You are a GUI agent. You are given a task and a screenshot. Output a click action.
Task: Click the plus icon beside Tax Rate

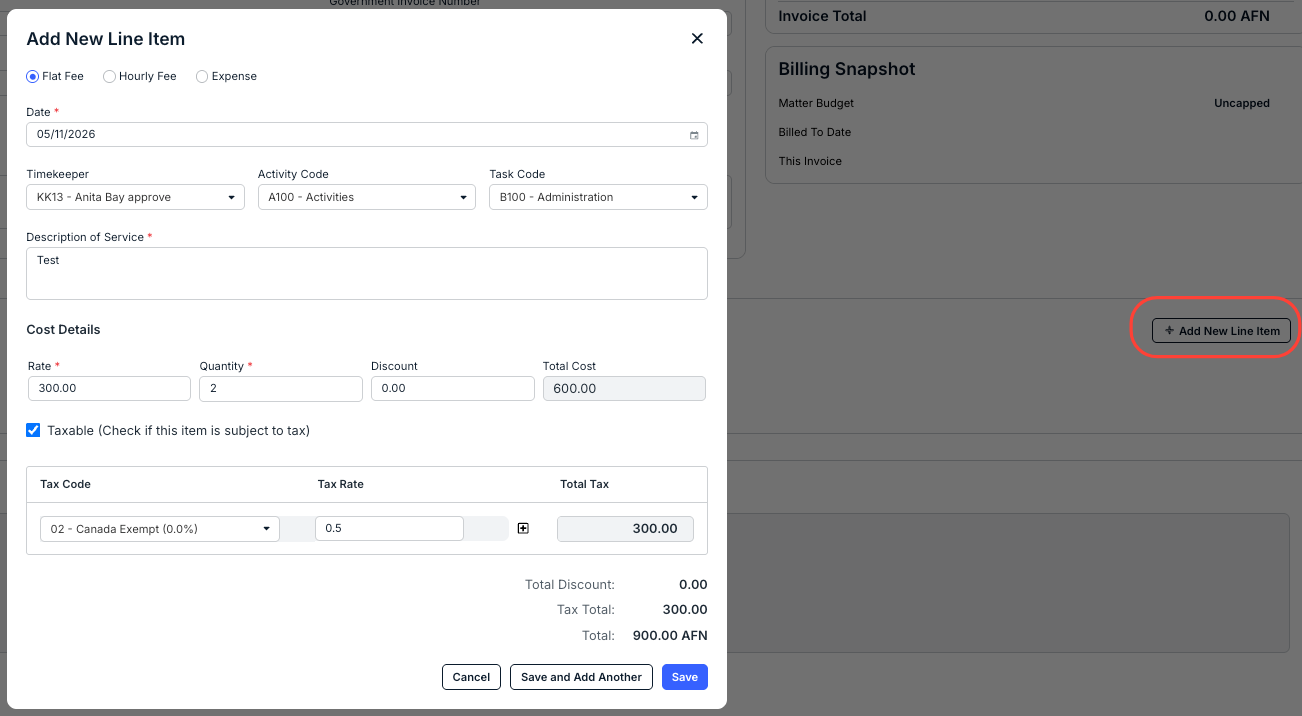523,528
